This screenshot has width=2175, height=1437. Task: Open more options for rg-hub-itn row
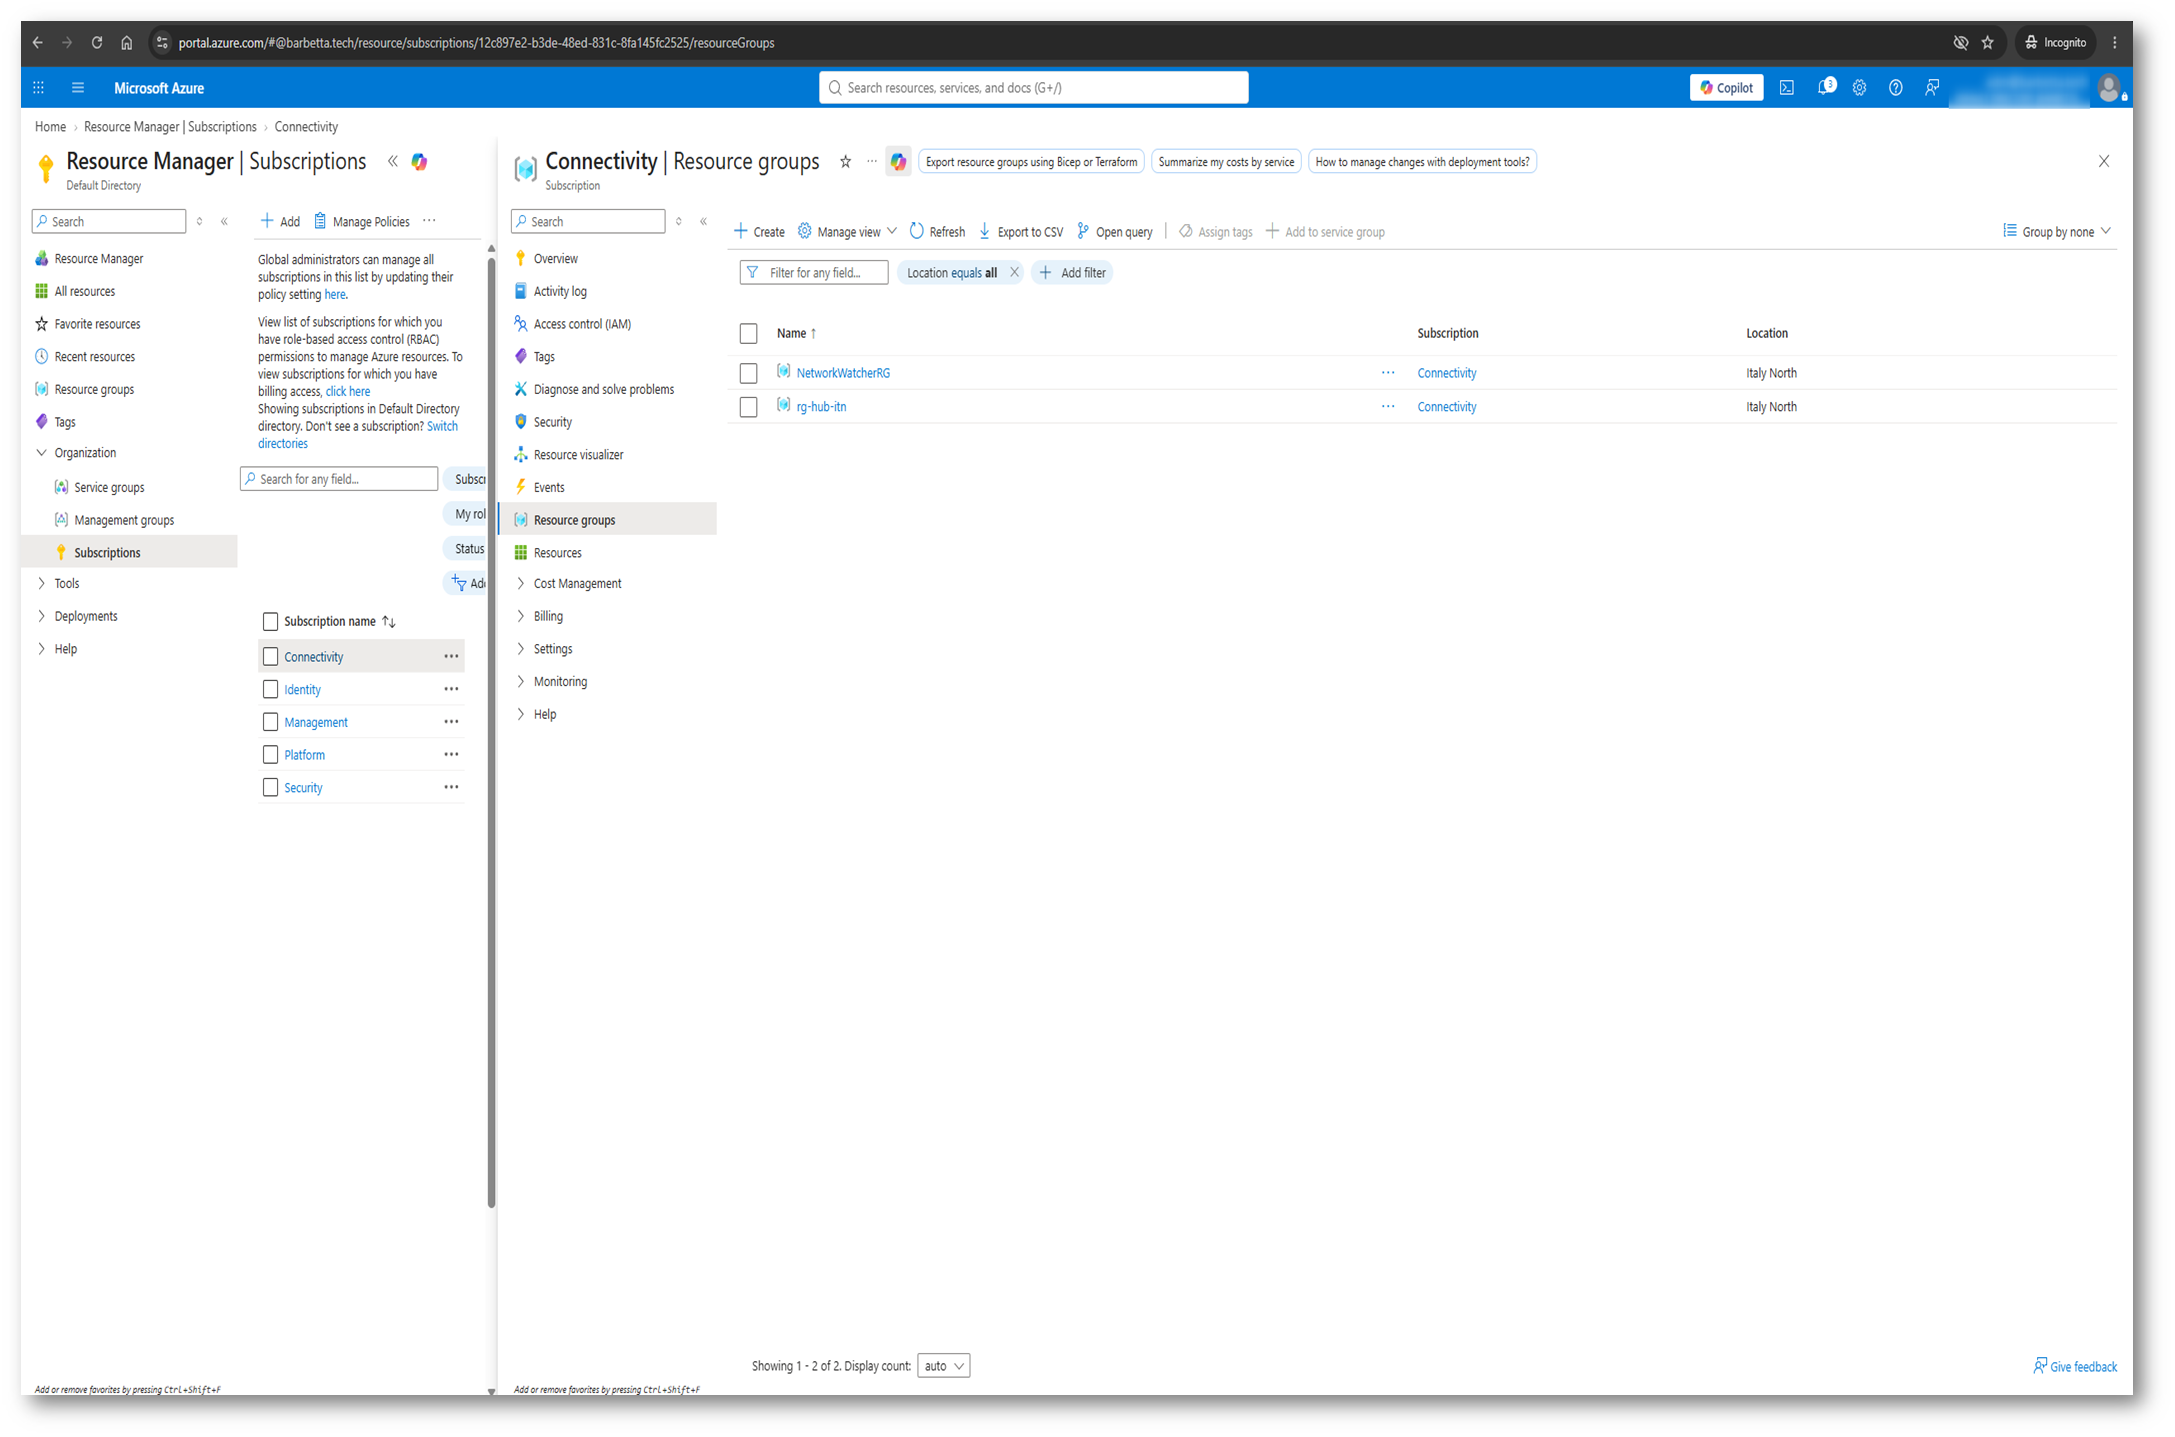[1388, 407]
